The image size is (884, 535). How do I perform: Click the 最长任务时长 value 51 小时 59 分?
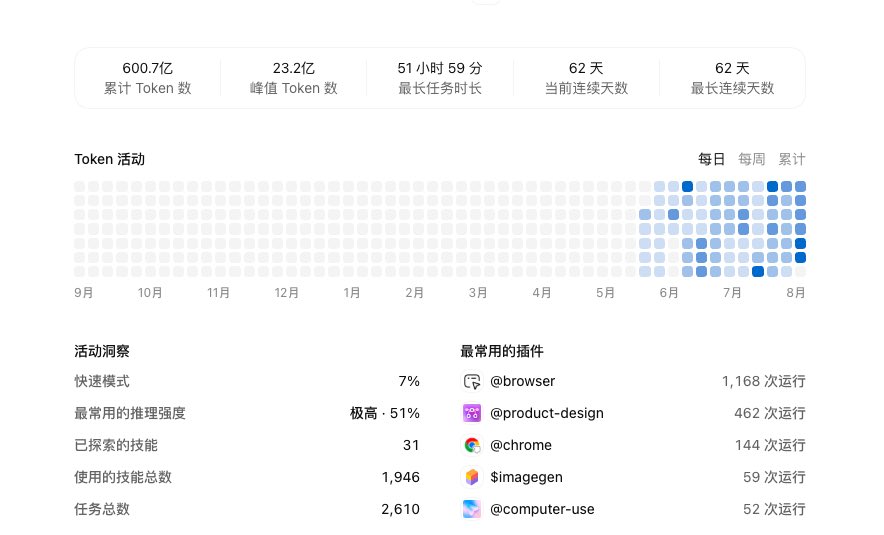440,68
